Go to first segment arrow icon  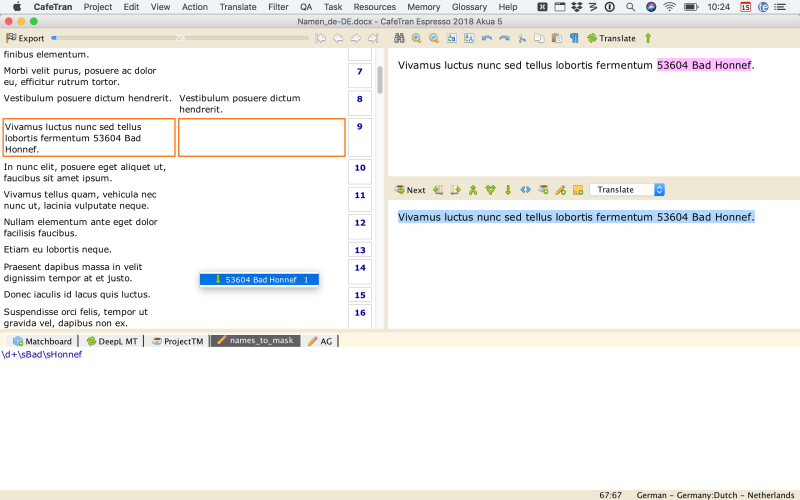point(320,38)
